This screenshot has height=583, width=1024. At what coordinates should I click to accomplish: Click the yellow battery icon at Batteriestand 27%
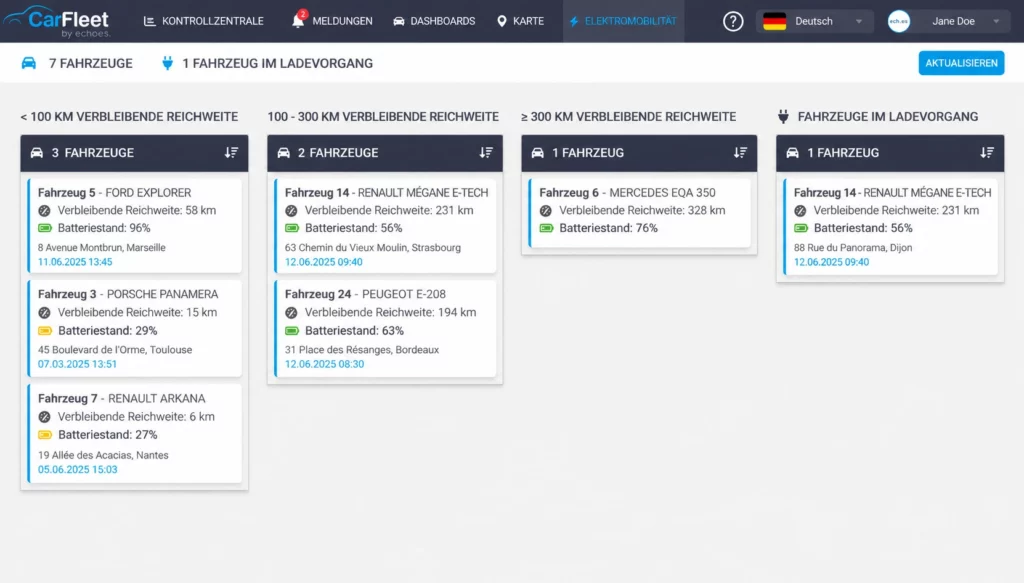45,435
